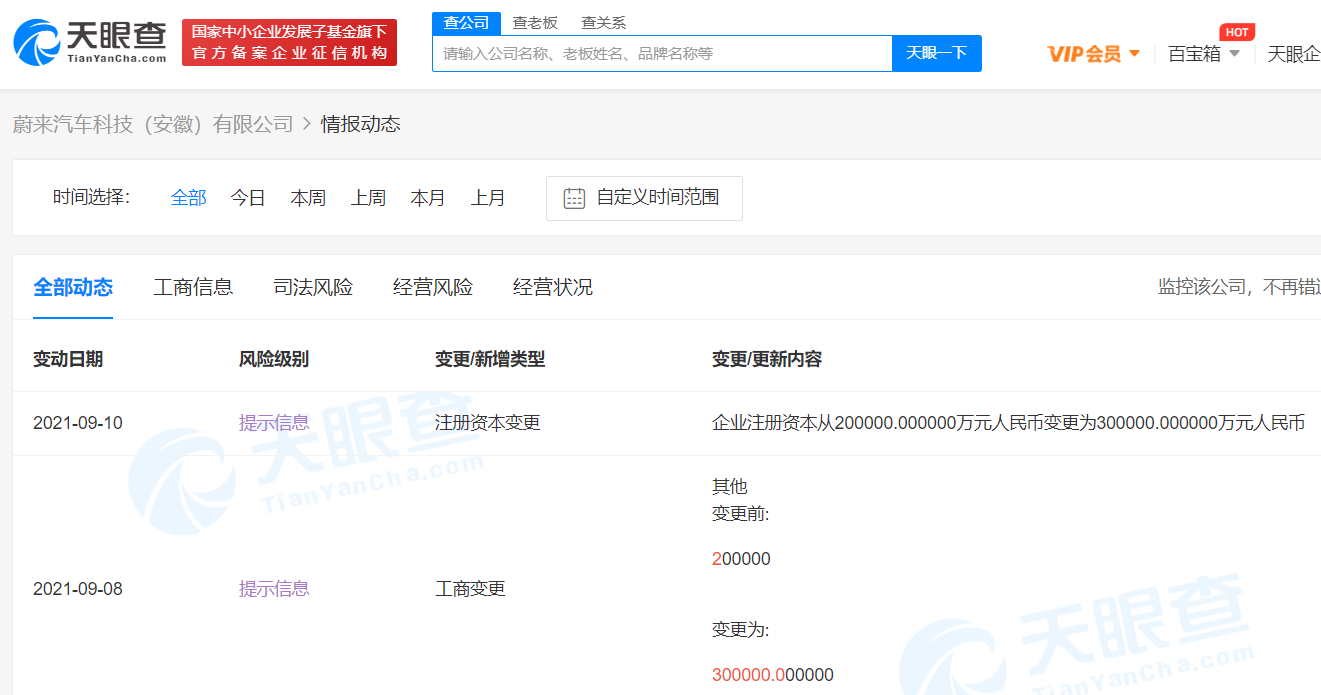Filter time by 本周
1321x695 pixels.
point(308,198)
